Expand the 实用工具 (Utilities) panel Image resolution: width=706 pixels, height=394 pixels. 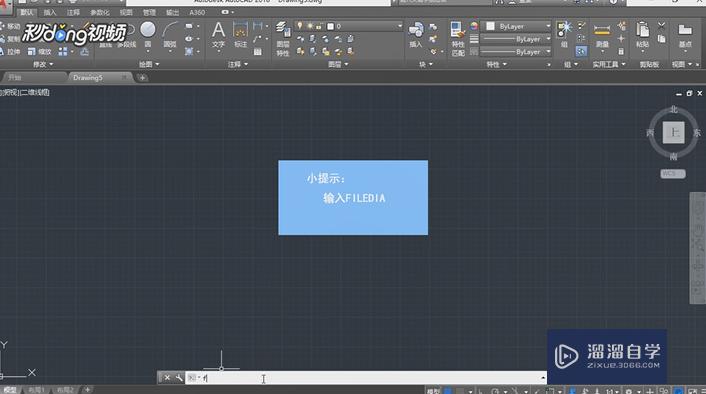[x=609, y=64]
